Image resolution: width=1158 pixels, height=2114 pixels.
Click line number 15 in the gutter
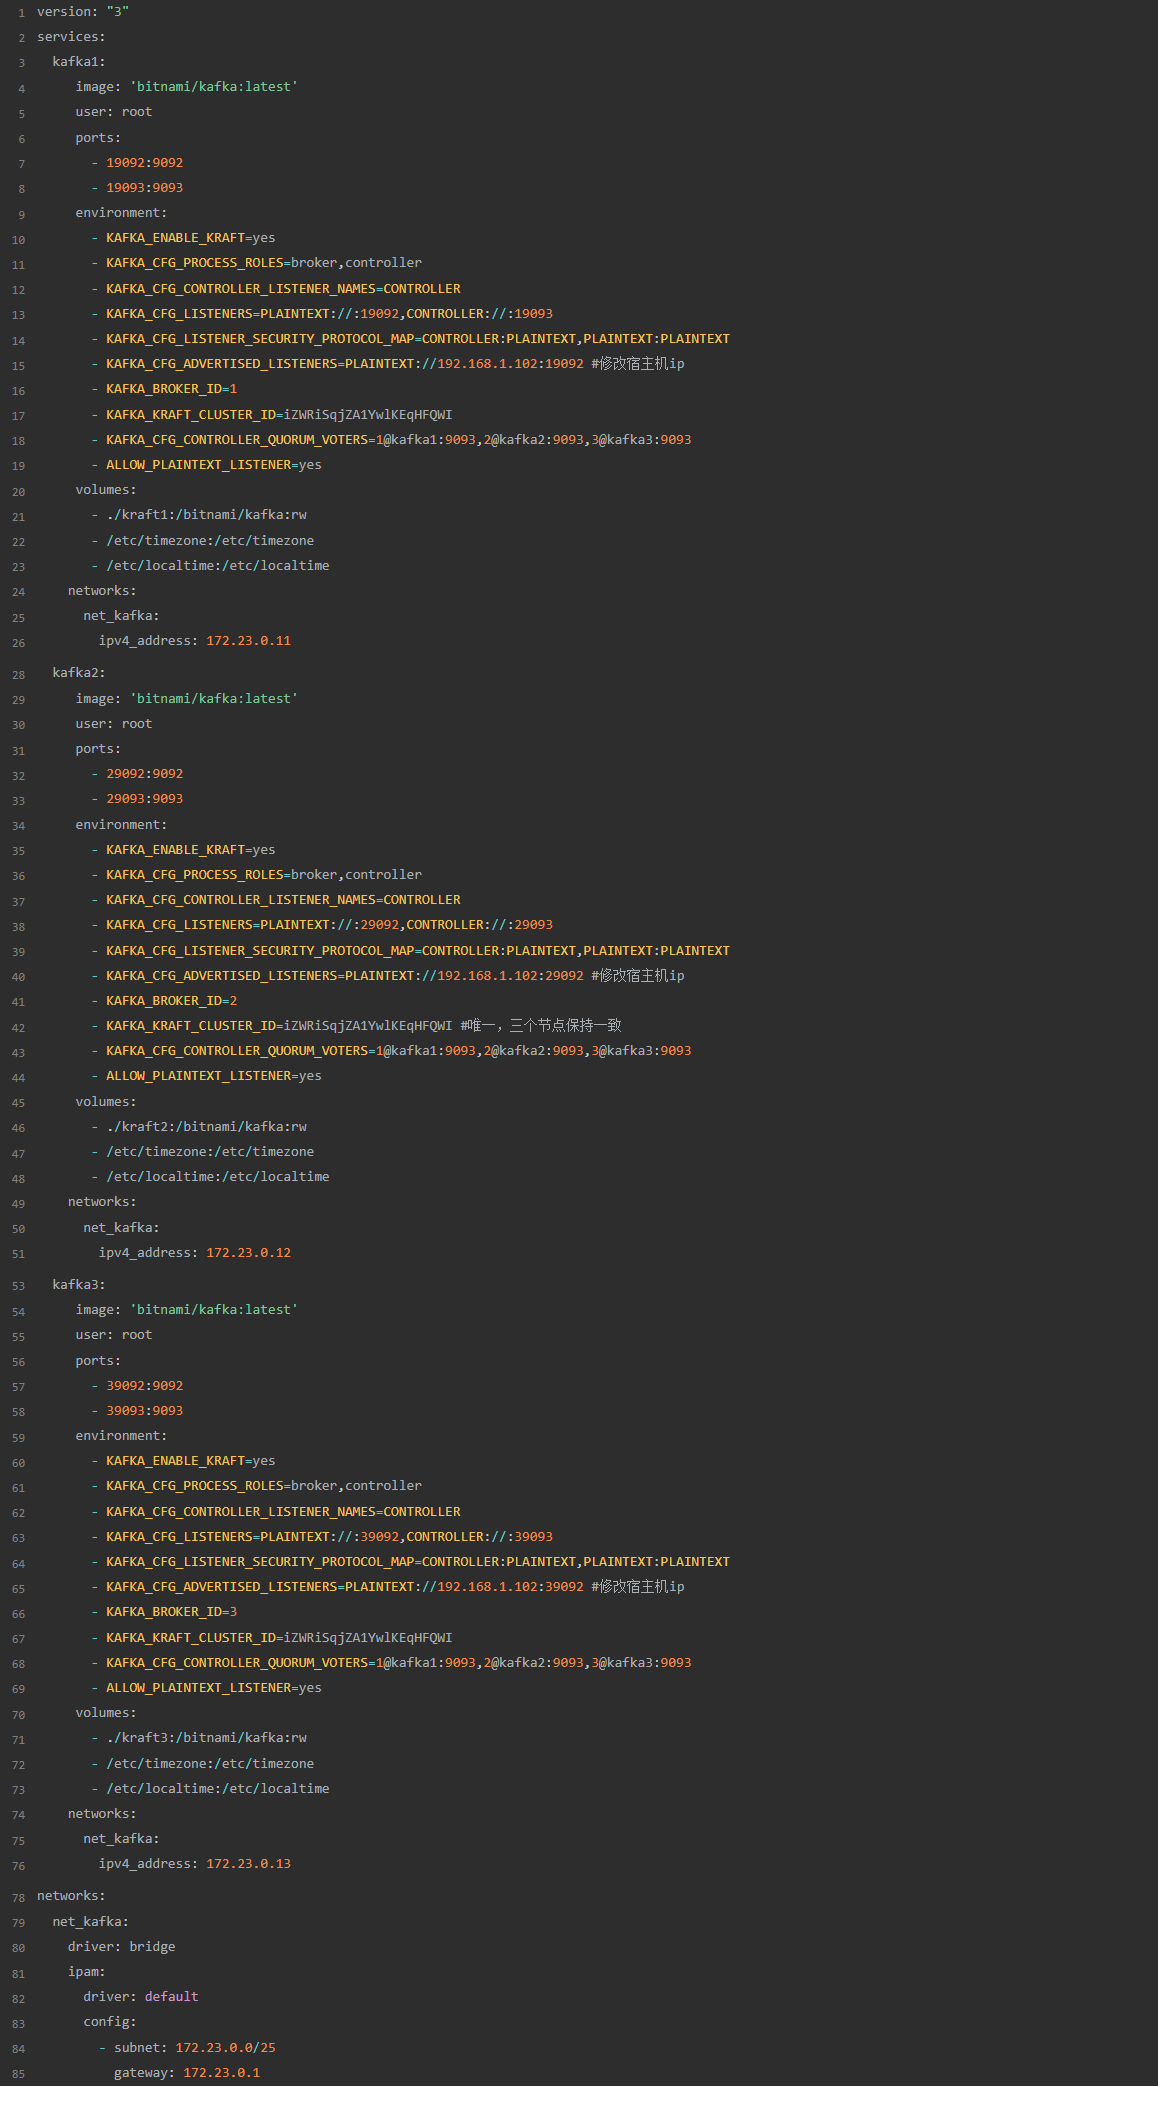[x=19, y=366]
